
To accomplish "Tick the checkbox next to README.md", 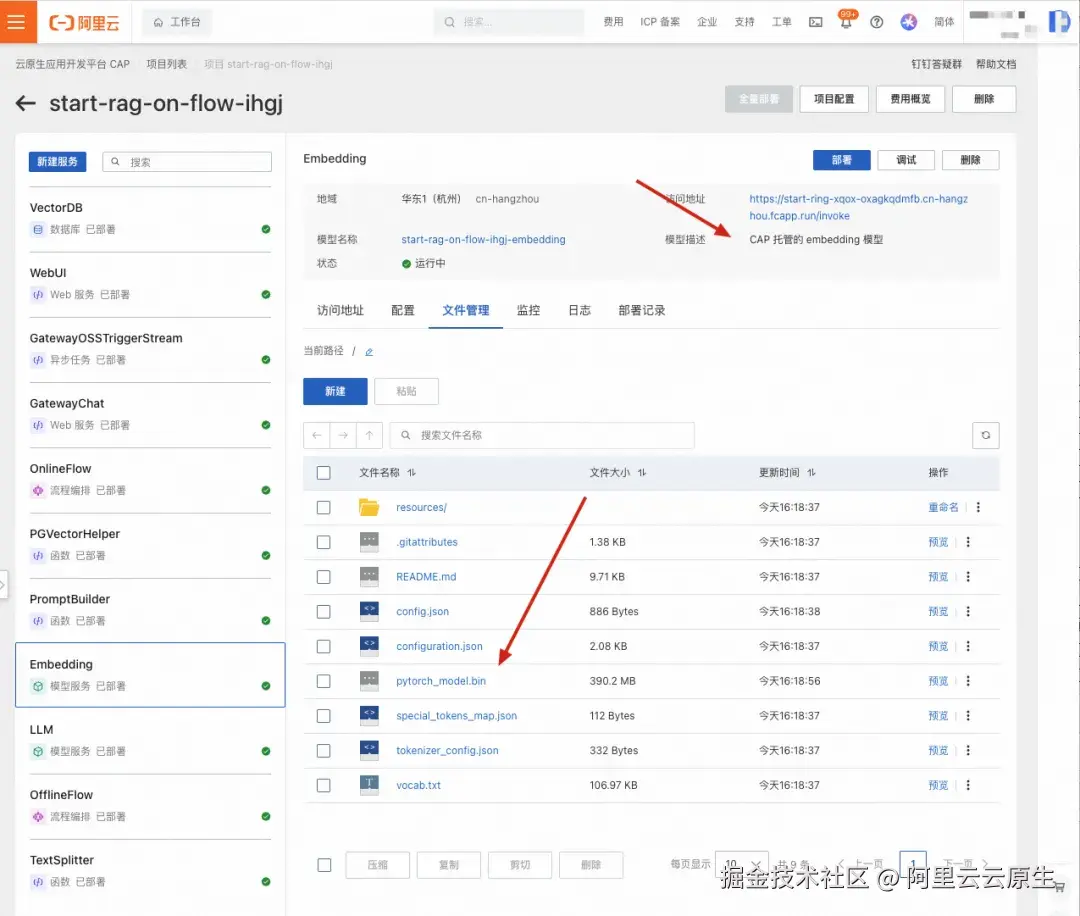I will pos(324,576).
